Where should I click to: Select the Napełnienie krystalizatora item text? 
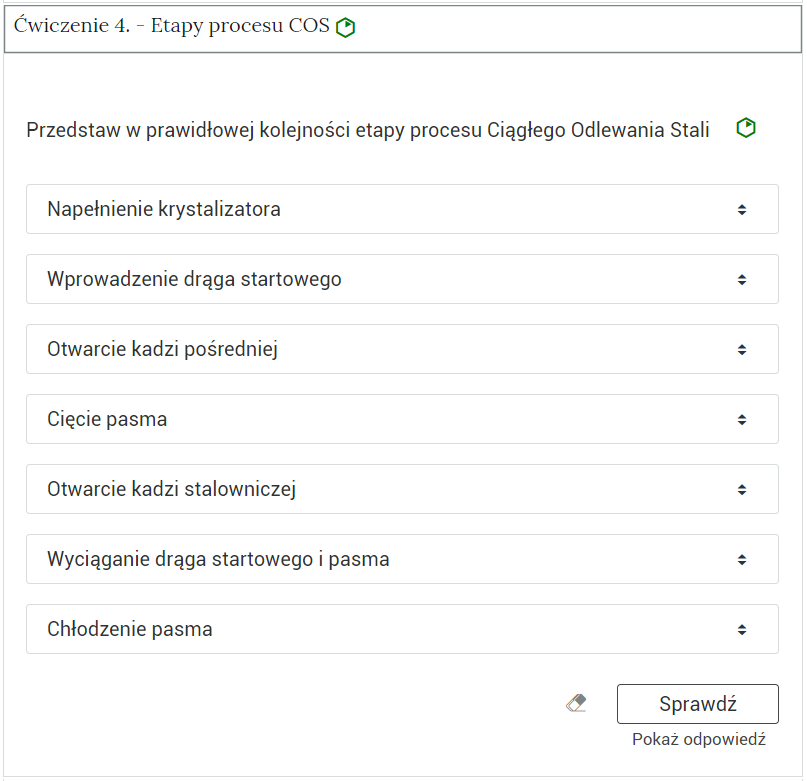tap(164, 210)
